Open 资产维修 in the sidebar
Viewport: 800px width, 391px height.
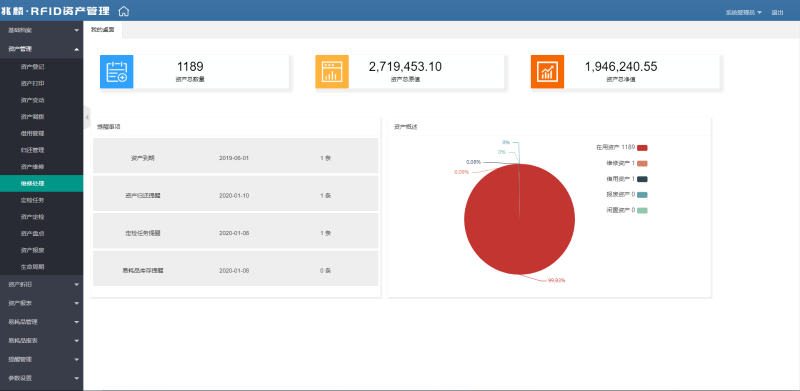(x=41, y=167)
